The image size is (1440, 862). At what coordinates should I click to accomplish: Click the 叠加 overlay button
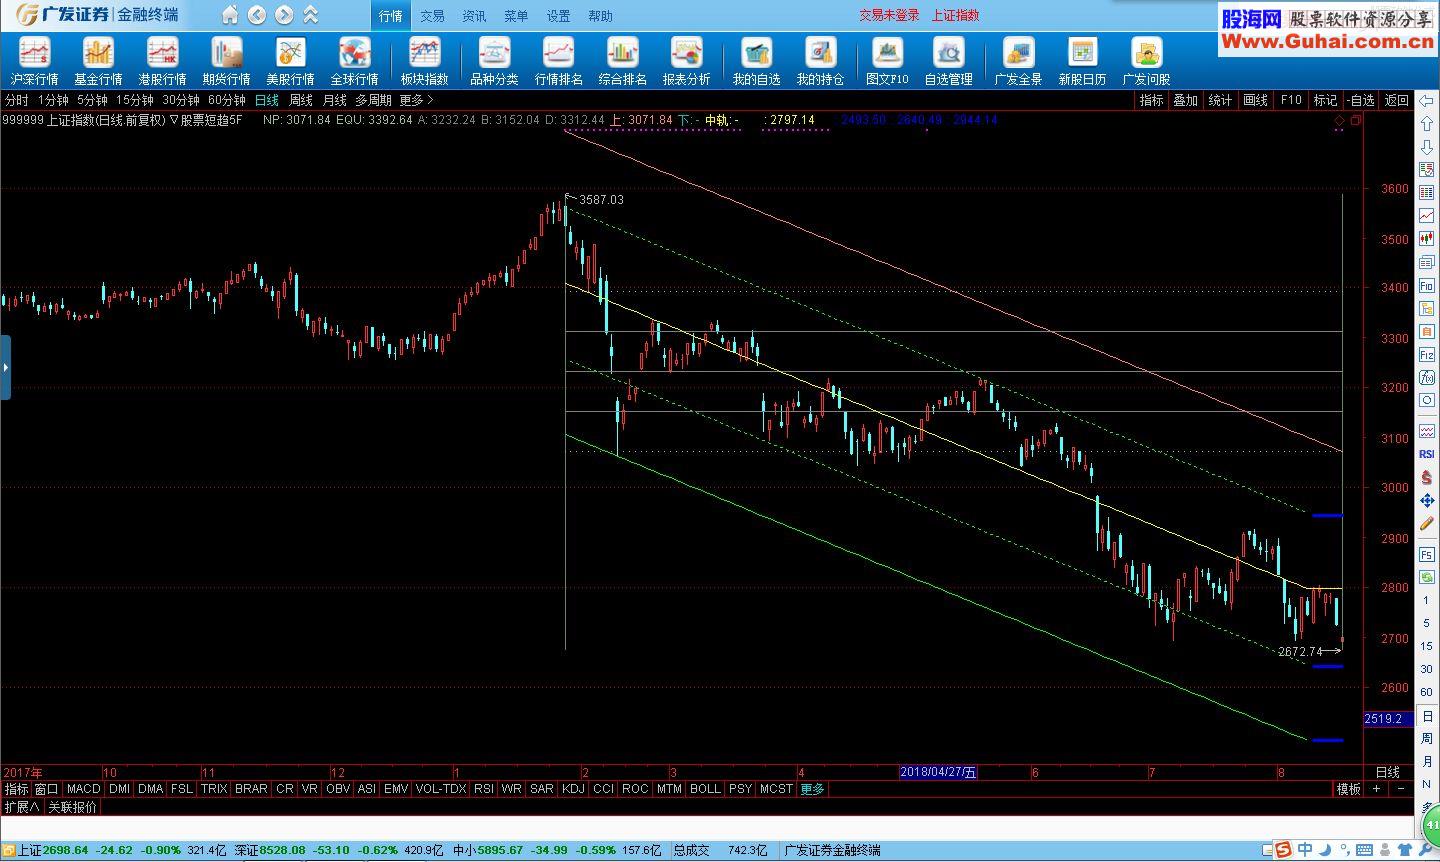pyautogui.click(x=1186, y=100)
